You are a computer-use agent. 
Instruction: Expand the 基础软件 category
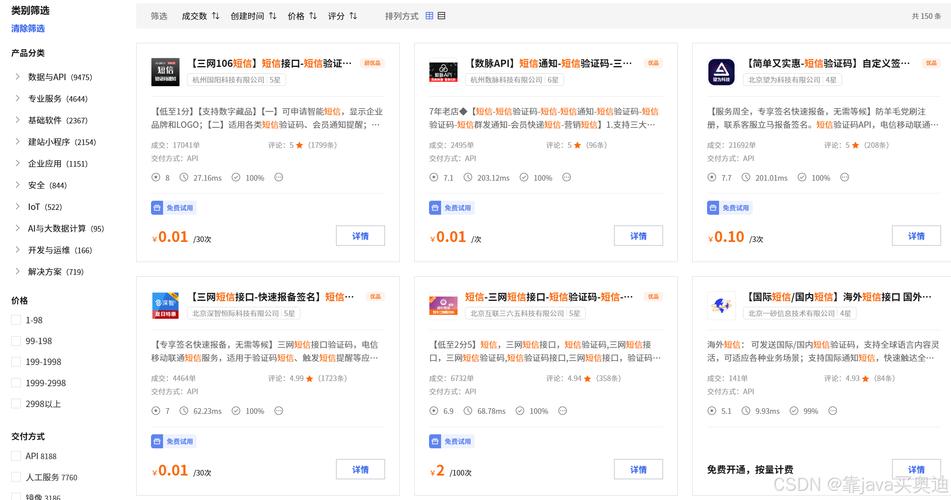point(17,120)
